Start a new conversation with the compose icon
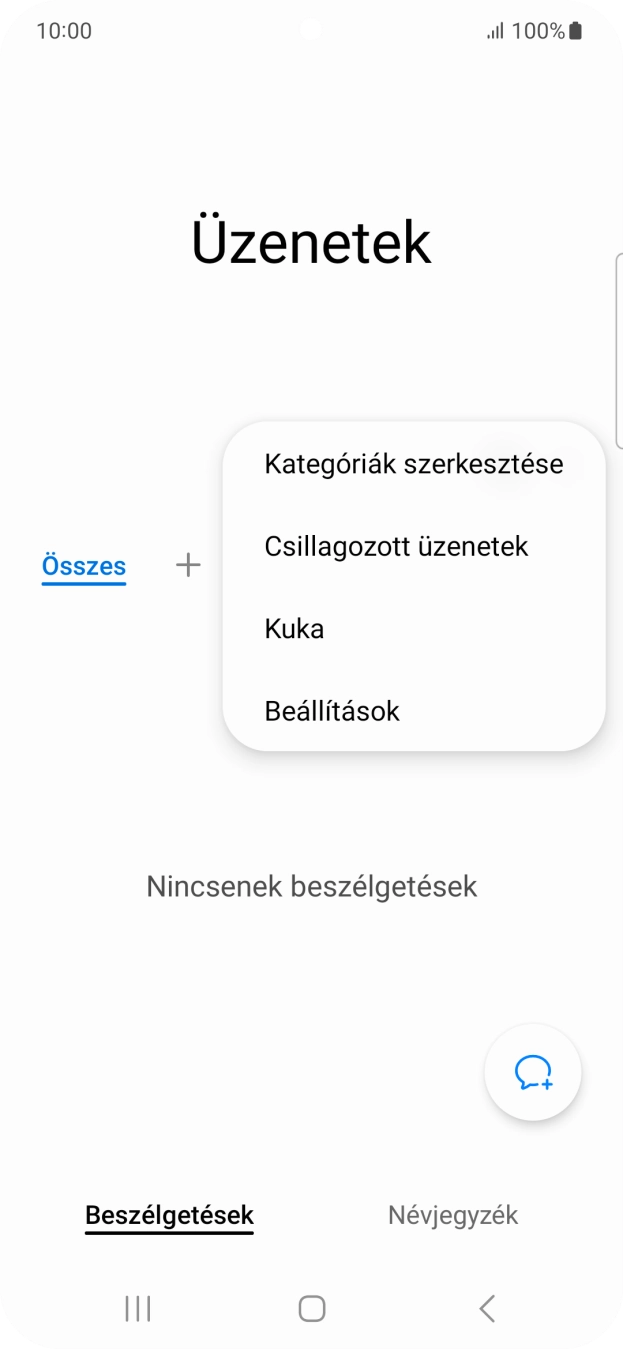623x1349 pixels. click(x=533, y=1072)
